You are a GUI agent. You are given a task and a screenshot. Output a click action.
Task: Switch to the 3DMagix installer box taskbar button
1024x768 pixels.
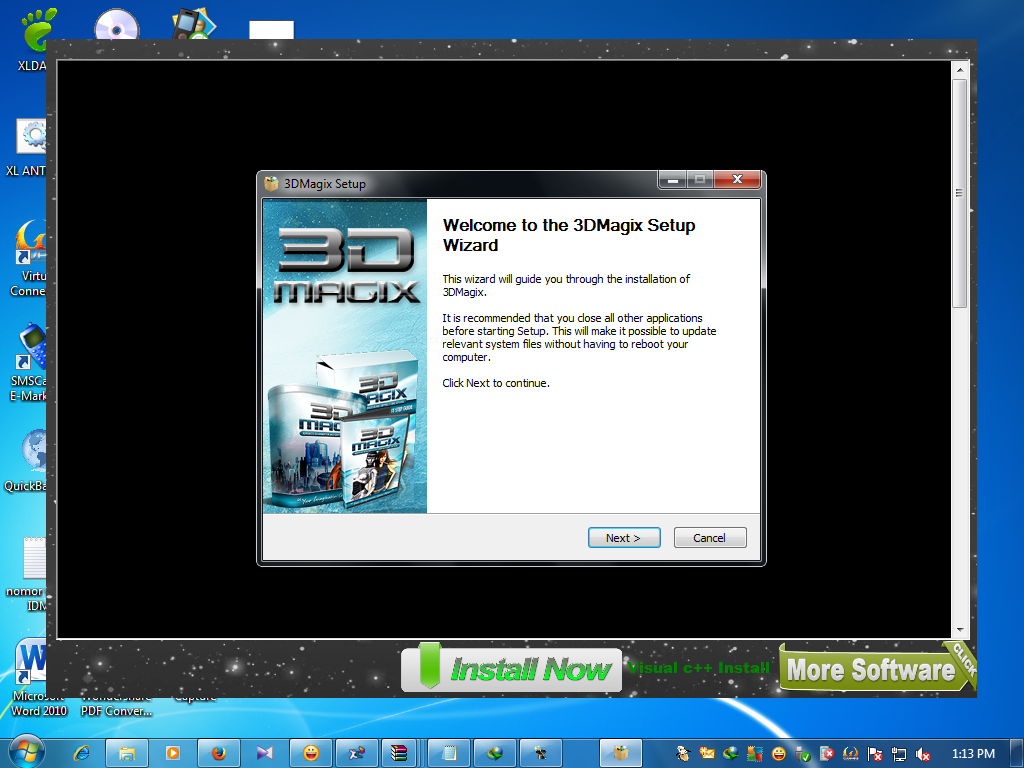[620, 753]
